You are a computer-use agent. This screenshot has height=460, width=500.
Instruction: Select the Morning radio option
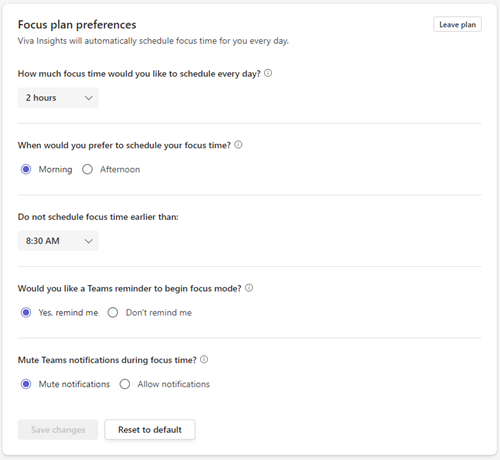(26, 169)
